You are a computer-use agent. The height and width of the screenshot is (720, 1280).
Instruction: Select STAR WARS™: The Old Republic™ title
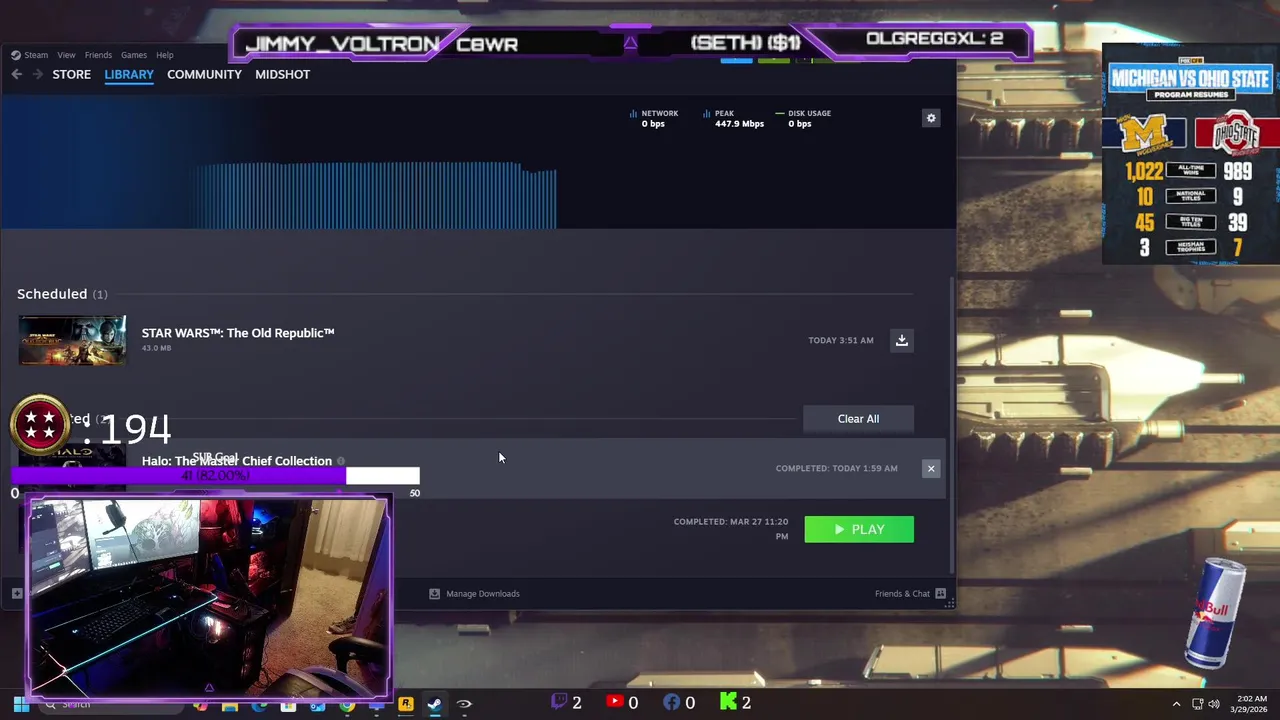pyautogui.click(x=238, y=333)
